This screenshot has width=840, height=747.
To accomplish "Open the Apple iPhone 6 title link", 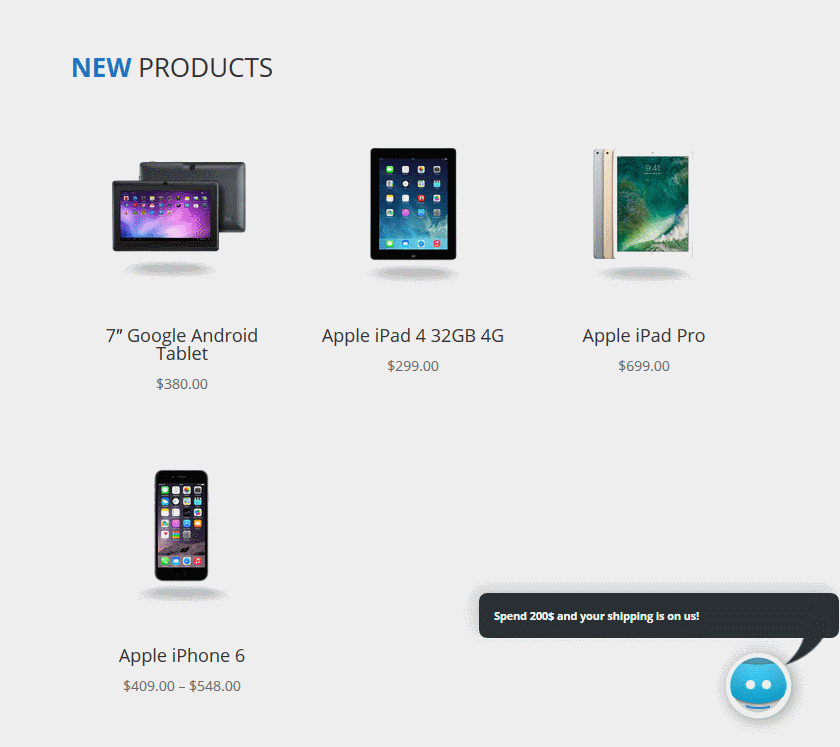I will click(182, 655).
